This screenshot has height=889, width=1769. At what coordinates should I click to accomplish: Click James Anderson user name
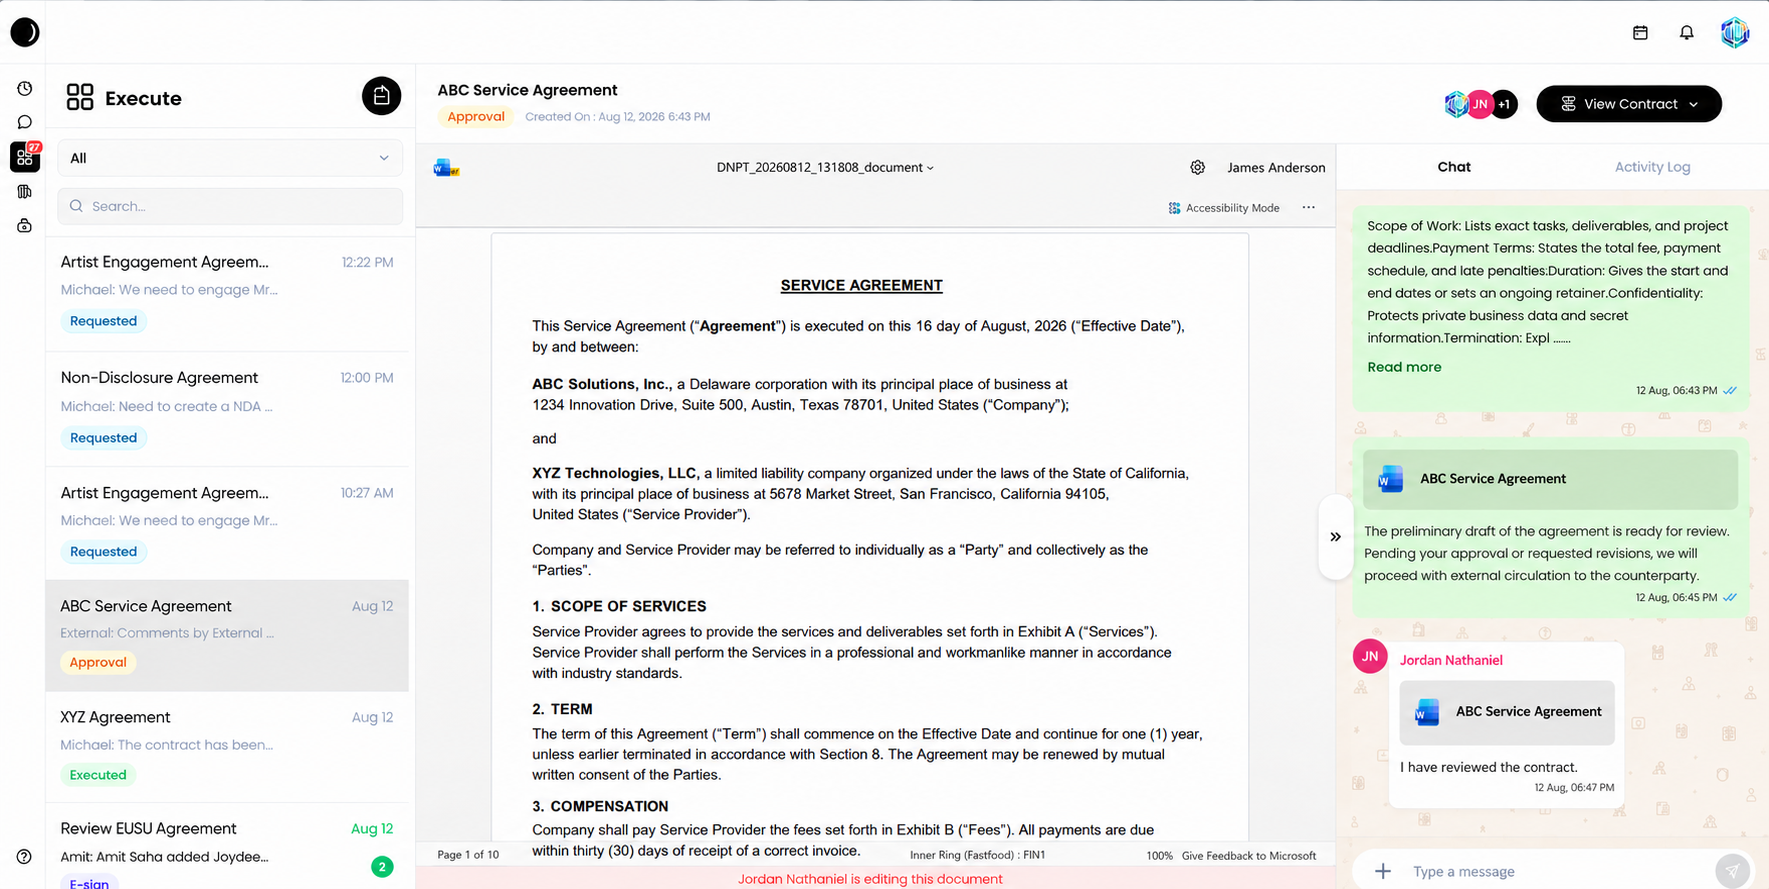pyautogui.click(x=1276, y=168)
